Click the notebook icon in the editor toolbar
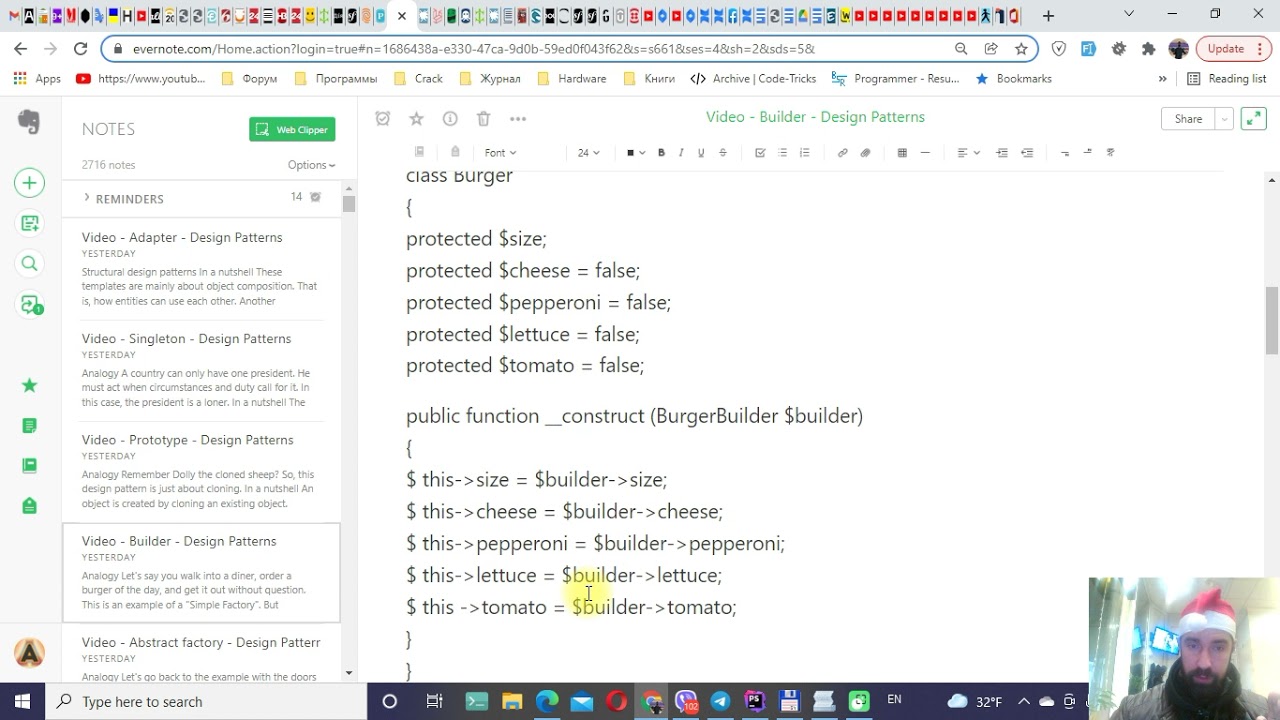This screenshot has height=720, width=1280. point(420,152)
